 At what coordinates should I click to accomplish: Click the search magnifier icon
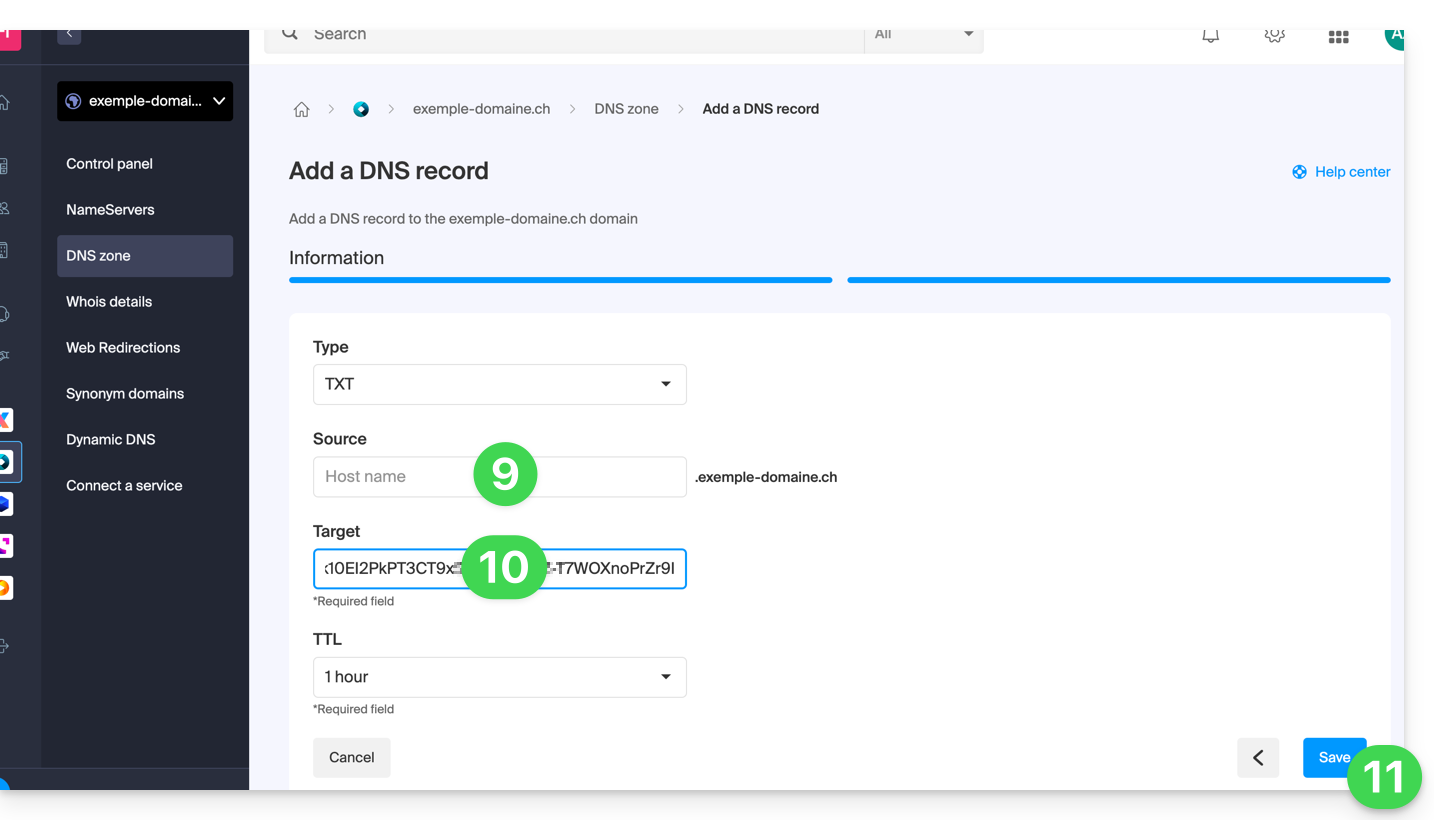coord(290,35)
